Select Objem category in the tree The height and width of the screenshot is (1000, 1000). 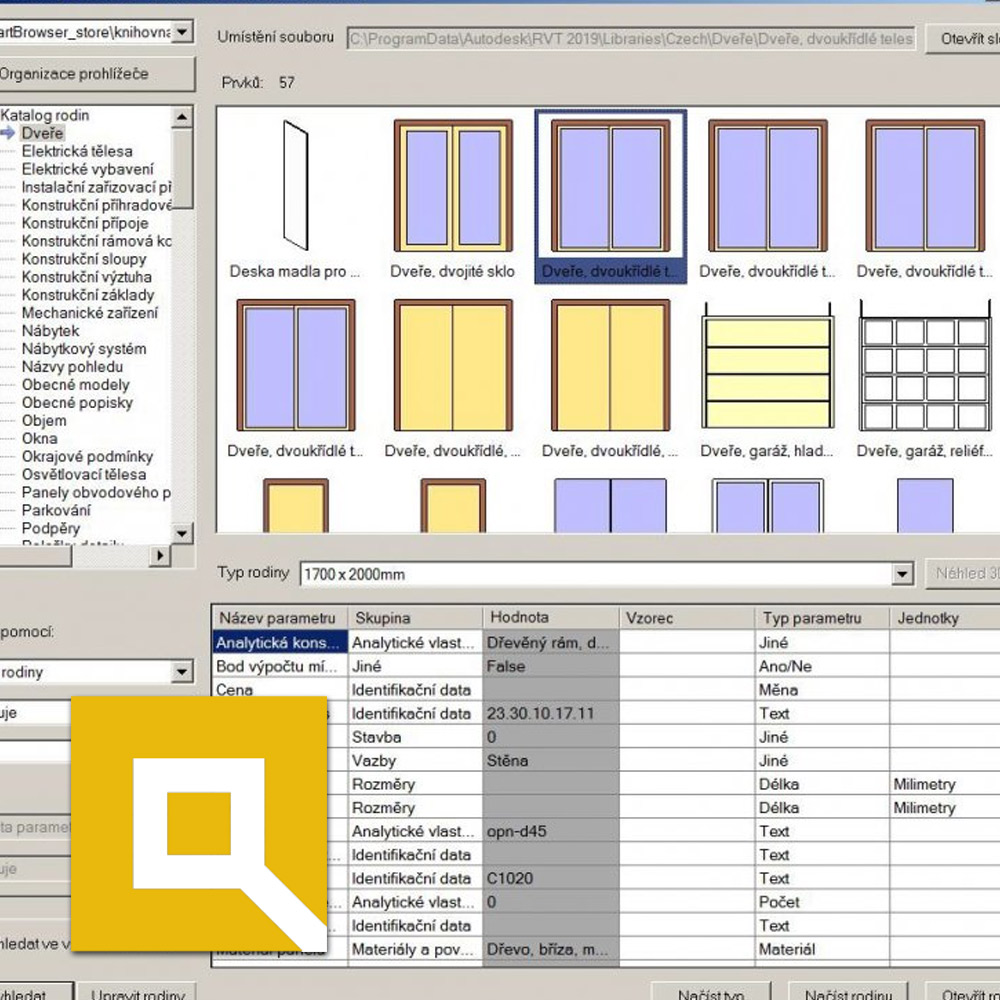tap(44, 420)
